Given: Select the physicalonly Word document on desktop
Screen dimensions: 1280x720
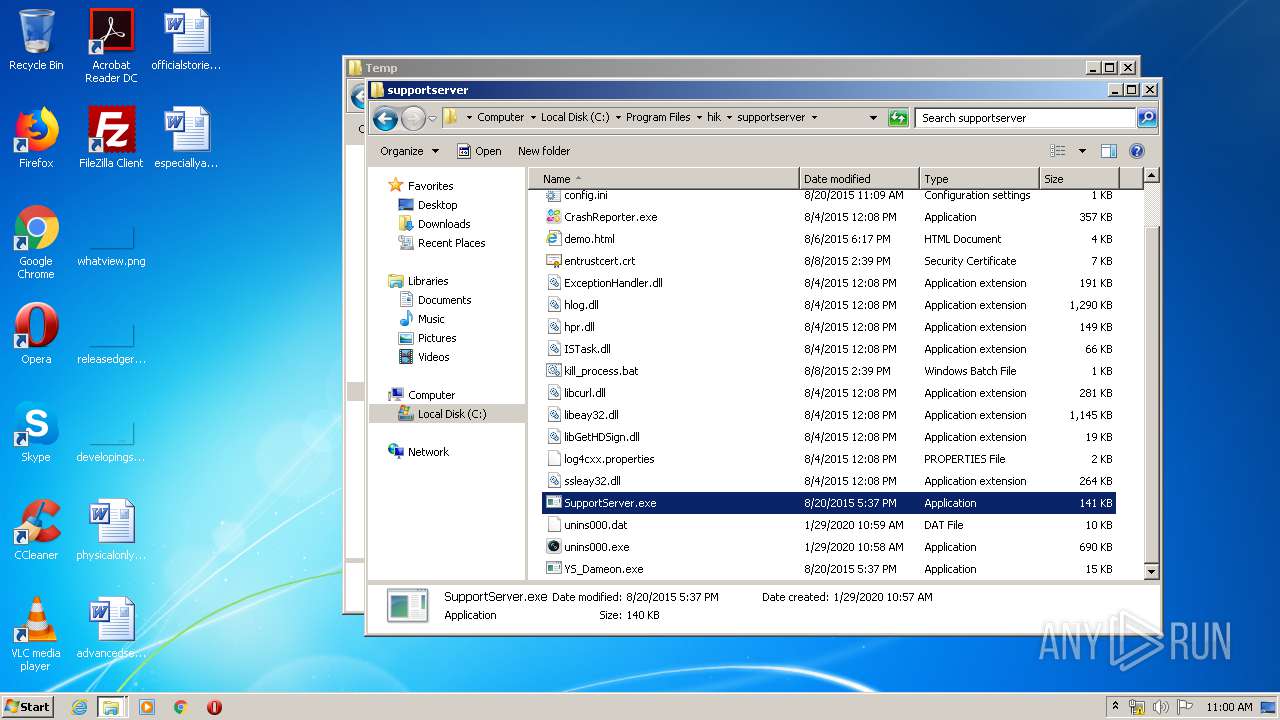Looking at the screenshot, I should coord(111,530).
